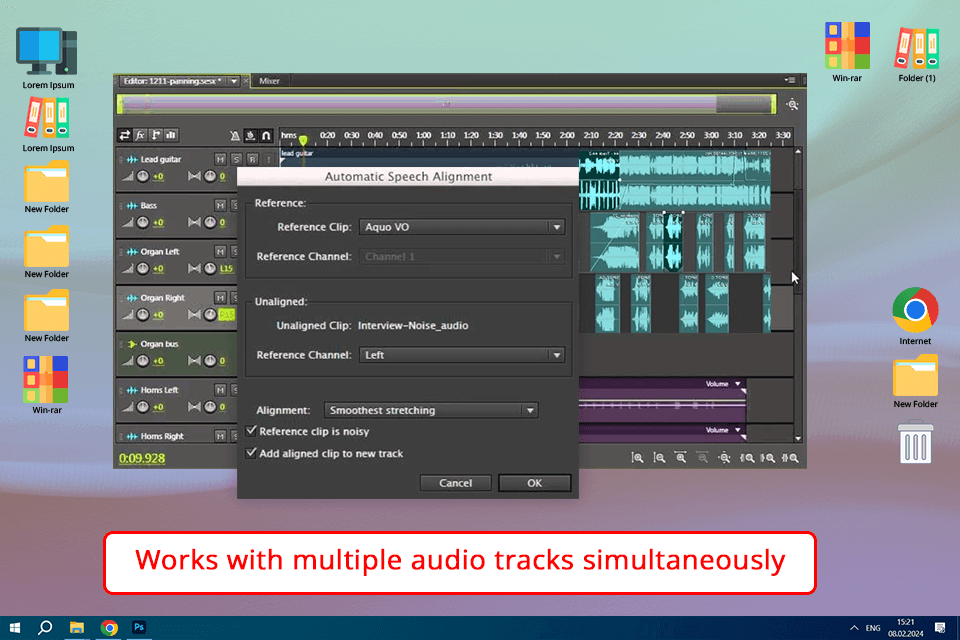Select the Editor 1211-panning.sesx tab
The image size is (960, 640).
(173, 81)
